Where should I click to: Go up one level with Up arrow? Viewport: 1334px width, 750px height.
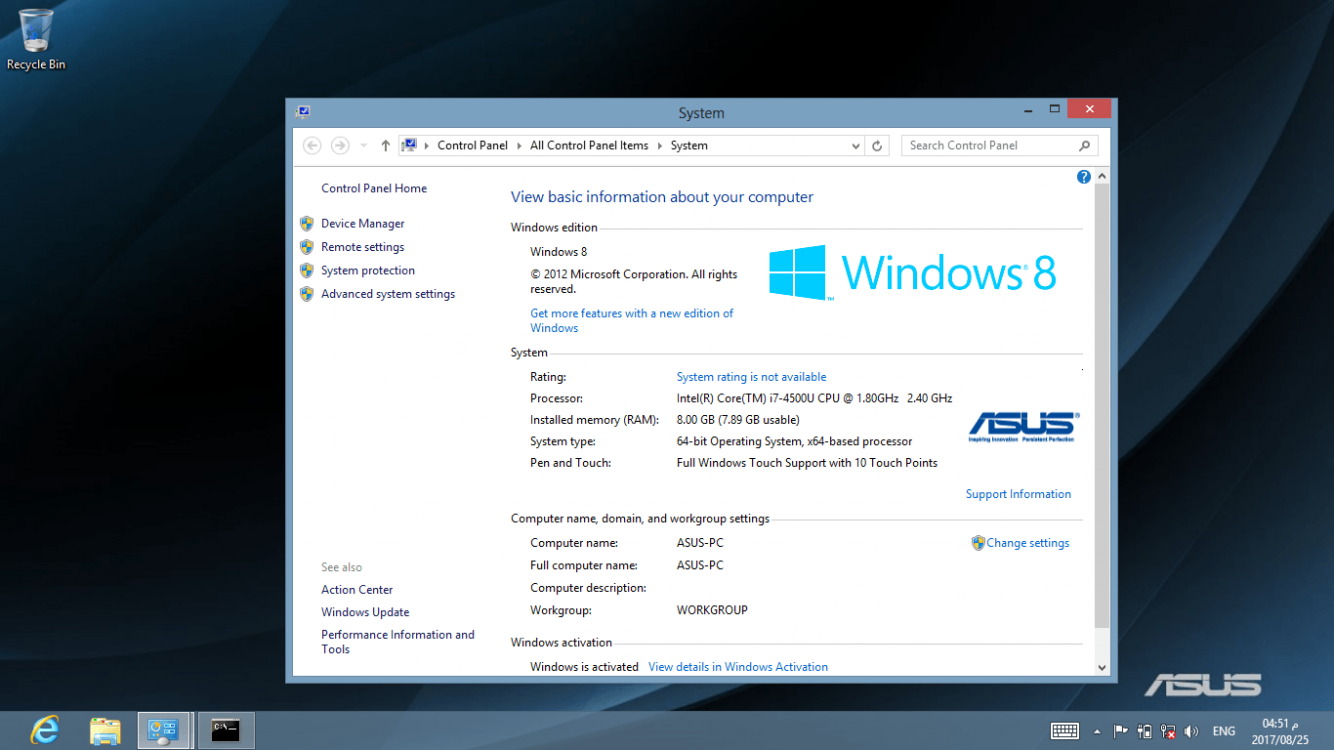(x=385, y=146)
